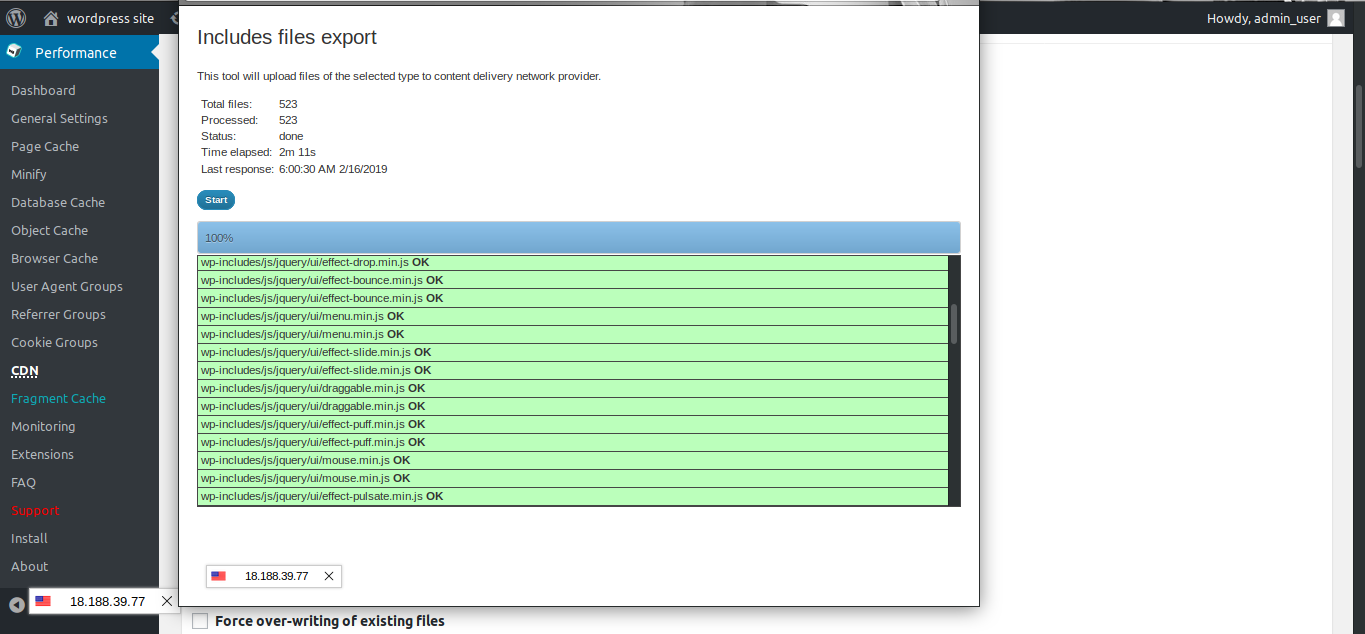Screen dimensions: 1365x634
Task: Click the US flag in the dialog IP badge
Action: click(x=219, y=576)
